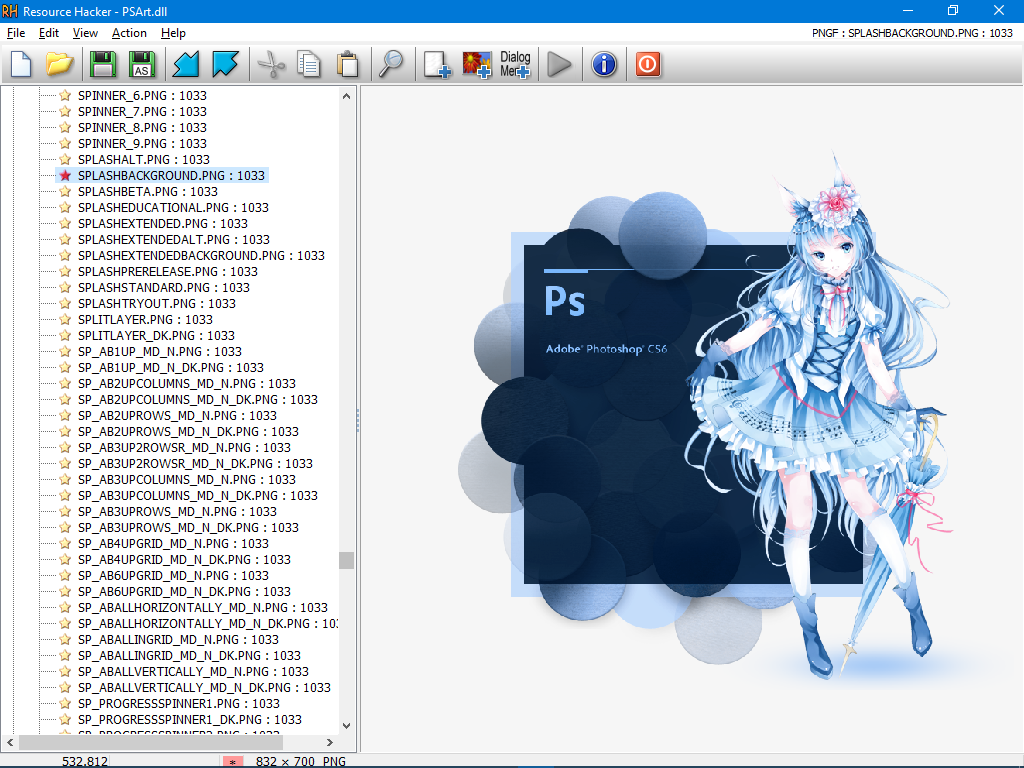Click the Paste clipboard icon
The width and height of the screenshot is (1024, 768).
[x=348, y=64]
